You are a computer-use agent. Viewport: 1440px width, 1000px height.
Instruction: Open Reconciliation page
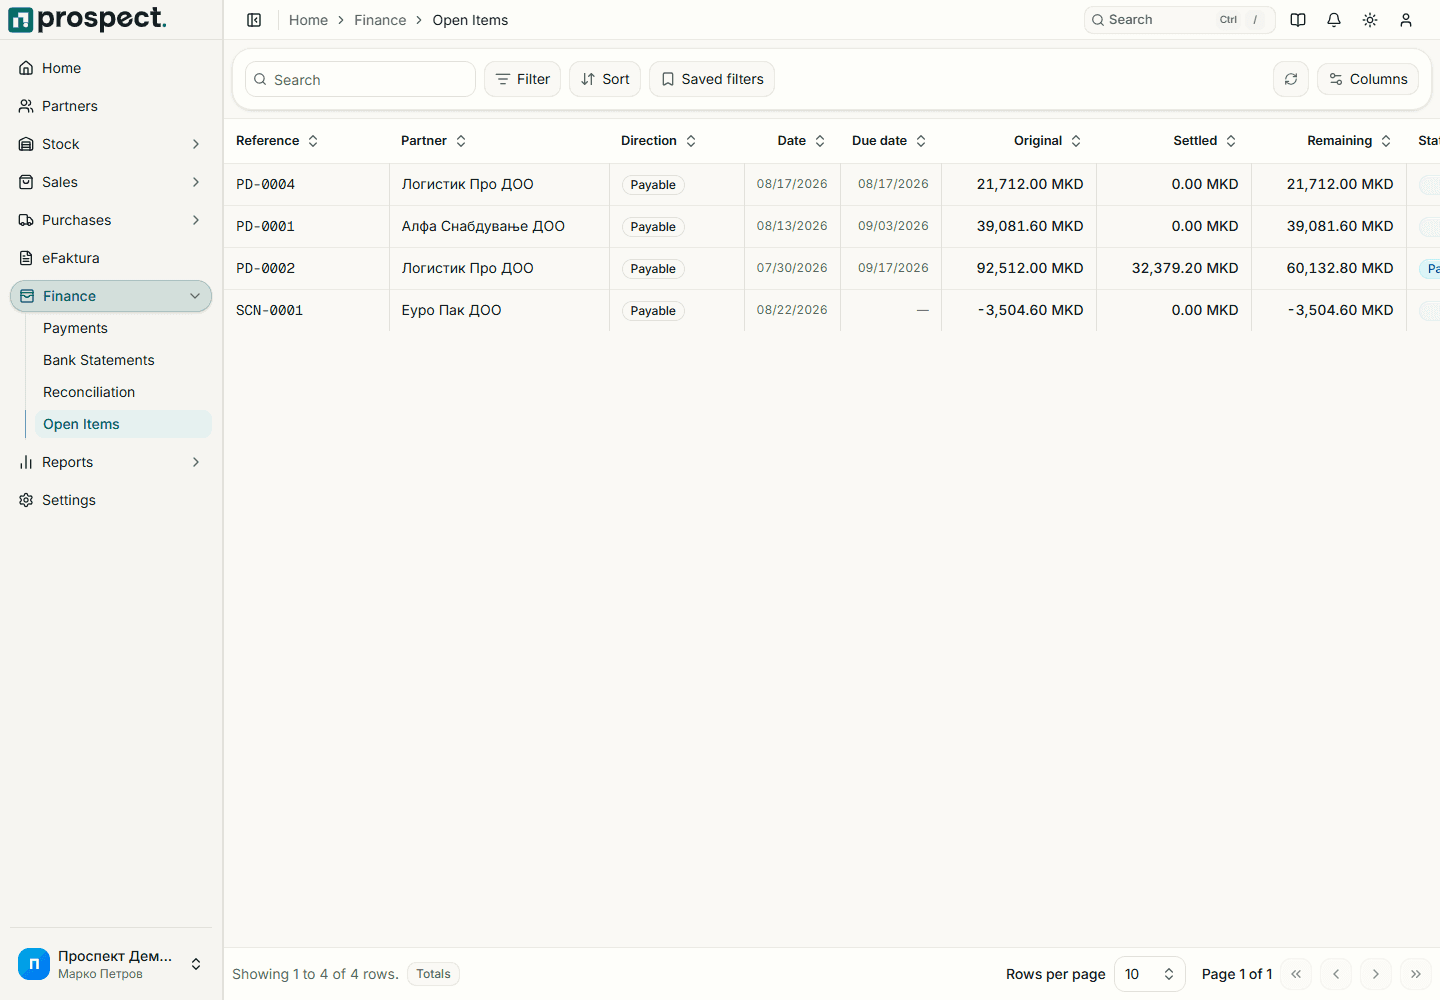[x=89, y=392]
